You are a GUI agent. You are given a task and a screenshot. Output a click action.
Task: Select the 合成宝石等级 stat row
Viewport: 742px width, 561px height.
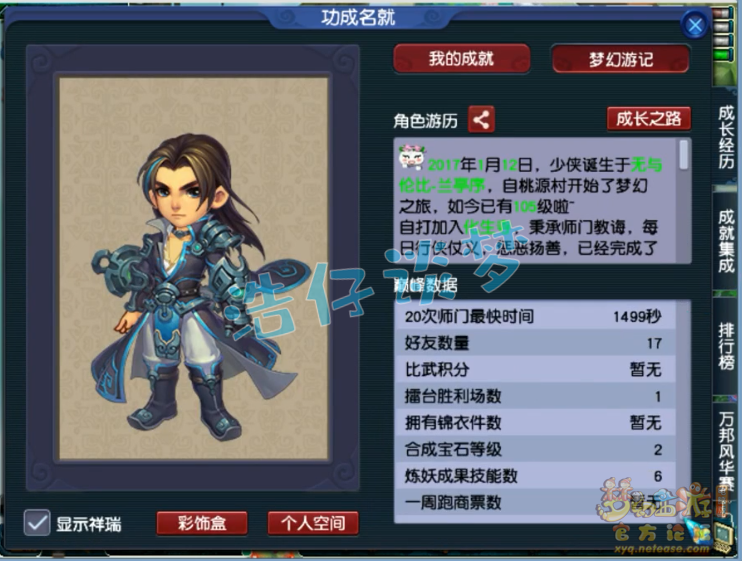(x=533, y=449)
